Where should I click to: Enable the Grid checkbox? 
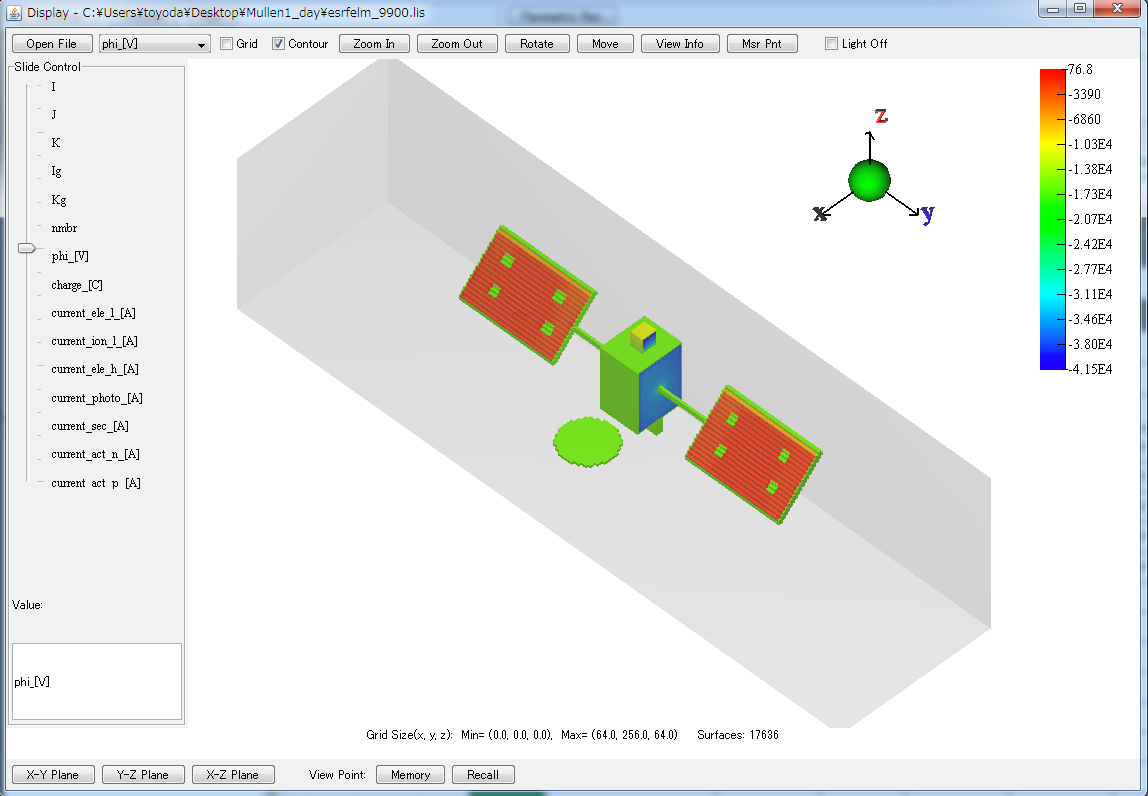(226, 44)
